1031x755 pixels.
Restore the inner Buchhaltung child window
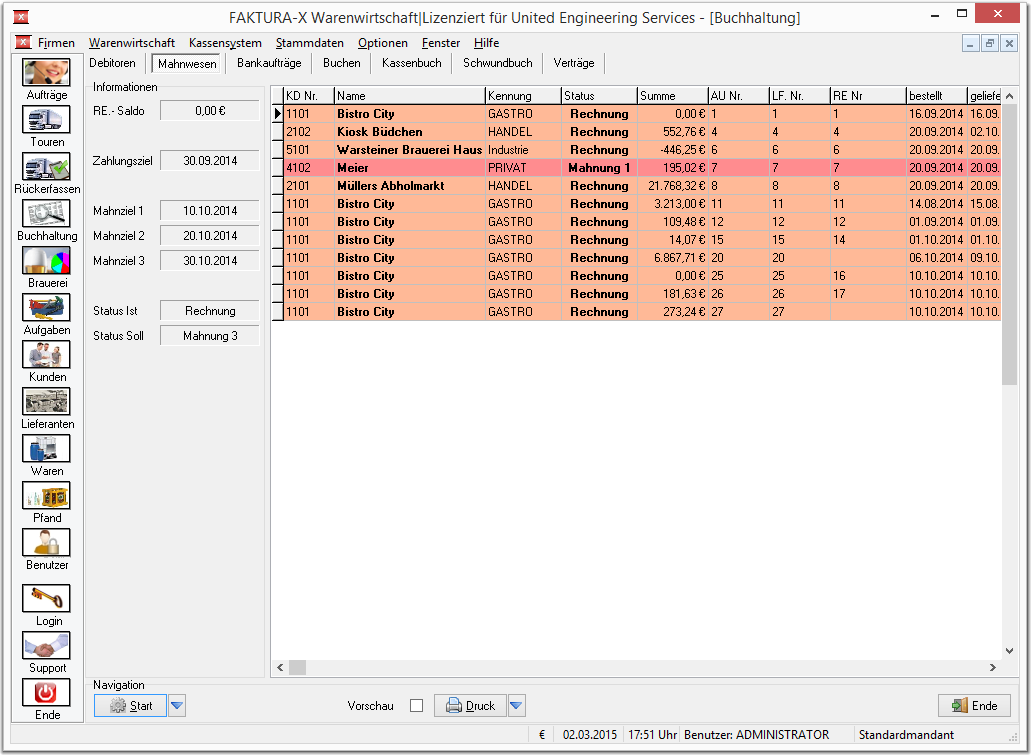pyautogui.click(x=990, y=43)
